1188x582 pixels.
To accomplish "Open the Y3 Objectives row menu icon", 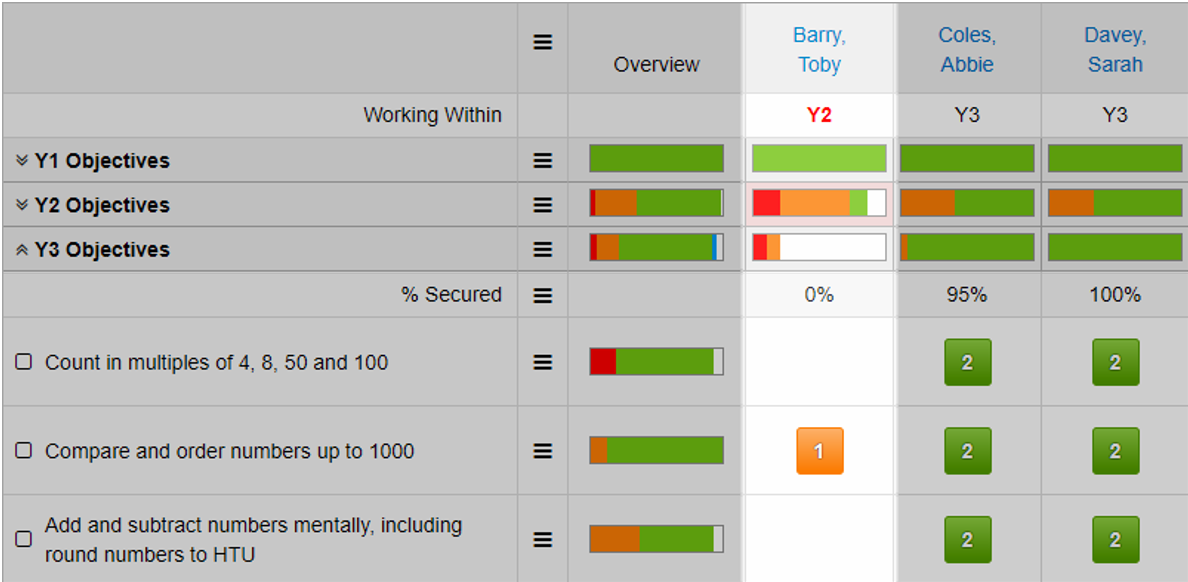I will click(542, 249).
